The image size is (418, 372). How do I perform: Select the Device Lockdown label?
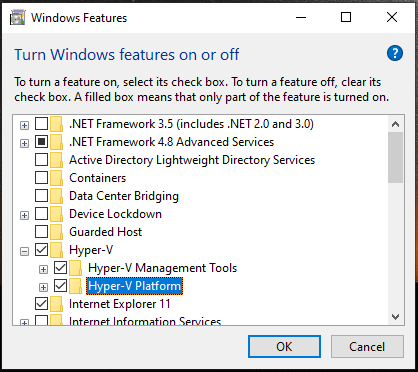click(115, 214)
